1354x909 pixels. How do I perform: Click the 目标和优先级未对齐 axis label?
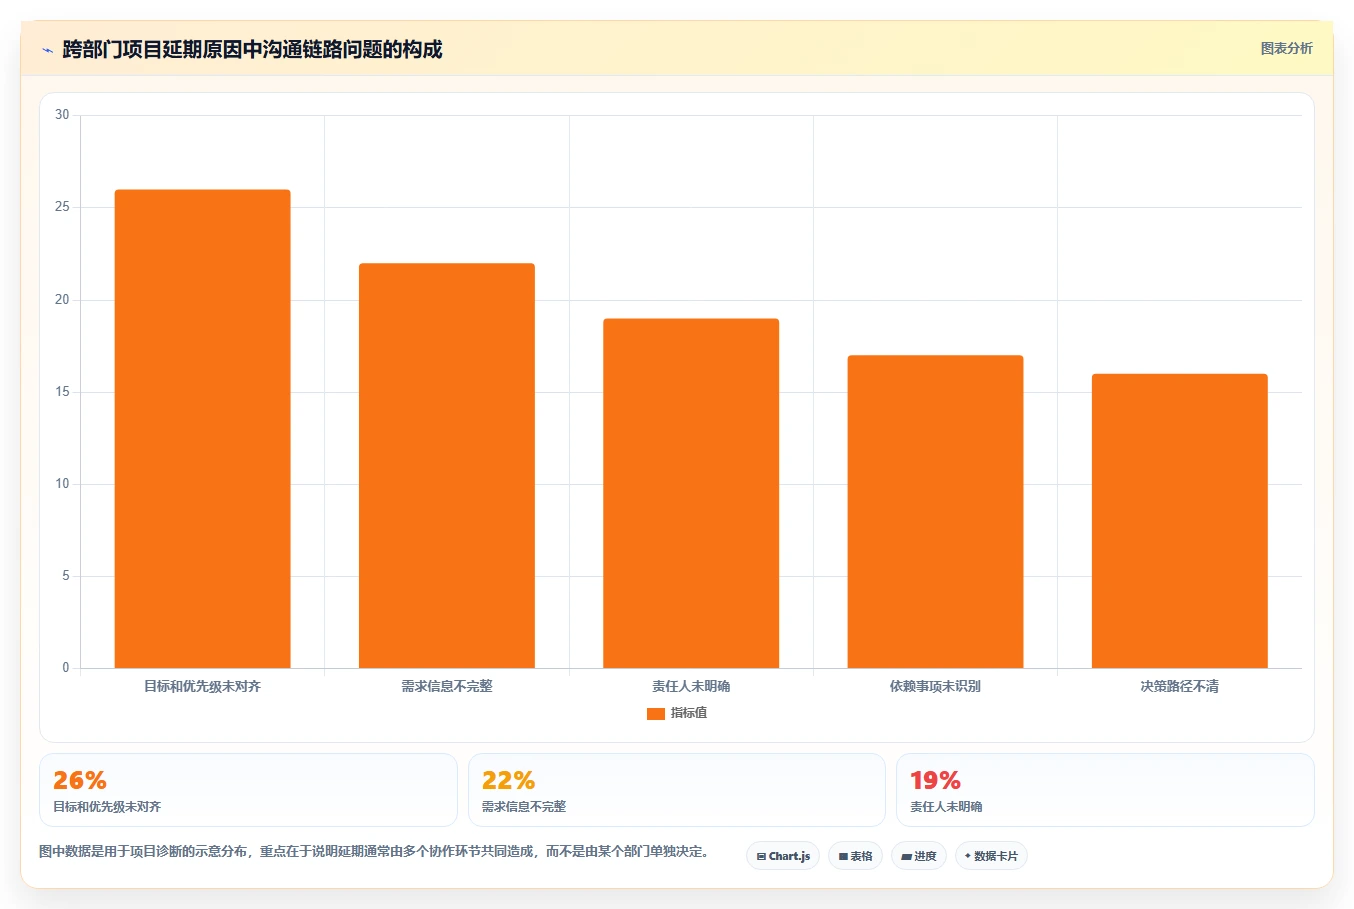click(203, 686)
